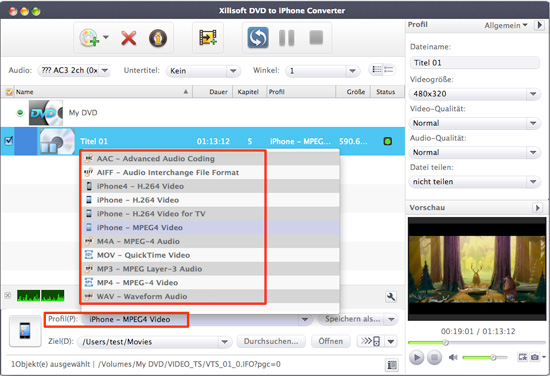Open the Winkel dropdown

(323, 71)
